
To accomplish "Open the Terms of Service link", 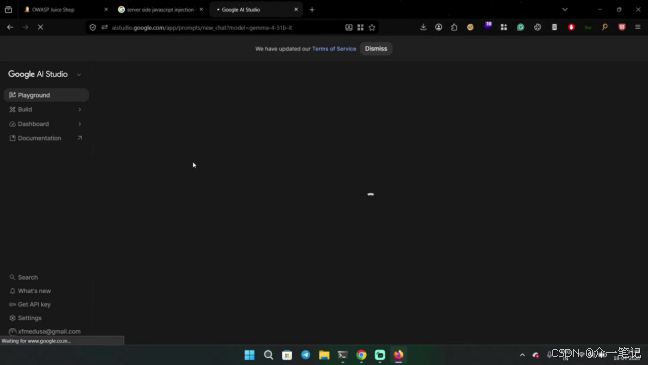I will (334, 49).
